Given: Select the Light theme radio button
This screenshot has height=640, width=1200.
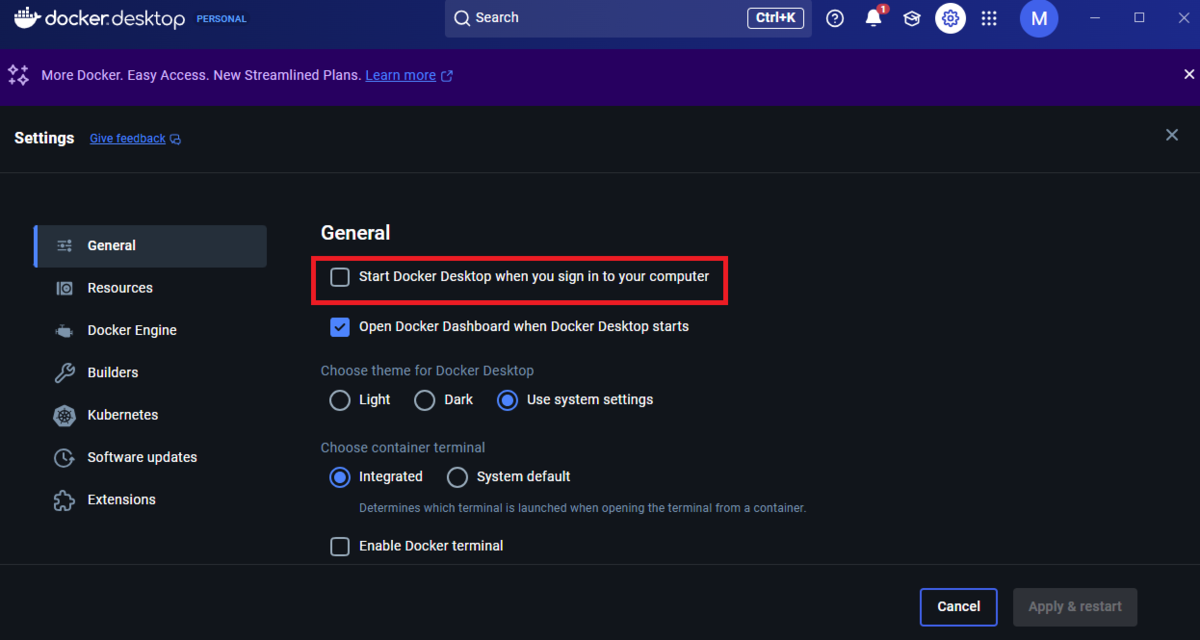Looking at the screenshot, I should (x=340, y=400).
